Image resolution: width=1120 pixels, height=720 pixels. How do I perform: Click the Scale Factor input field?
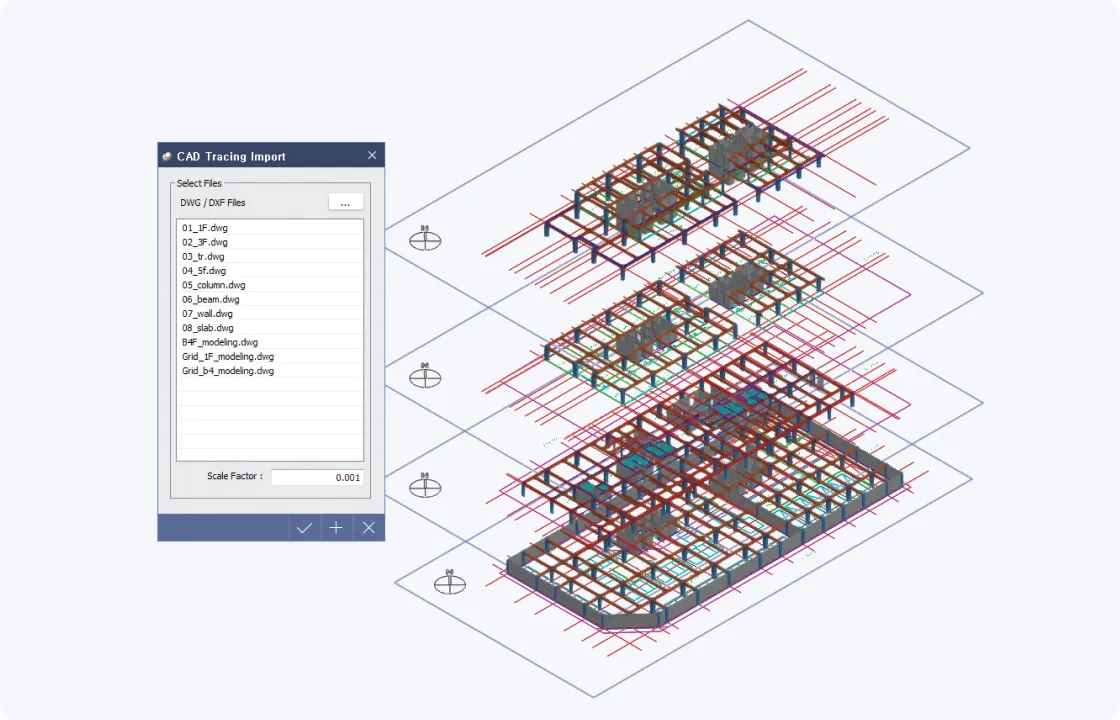coord(317,477)
